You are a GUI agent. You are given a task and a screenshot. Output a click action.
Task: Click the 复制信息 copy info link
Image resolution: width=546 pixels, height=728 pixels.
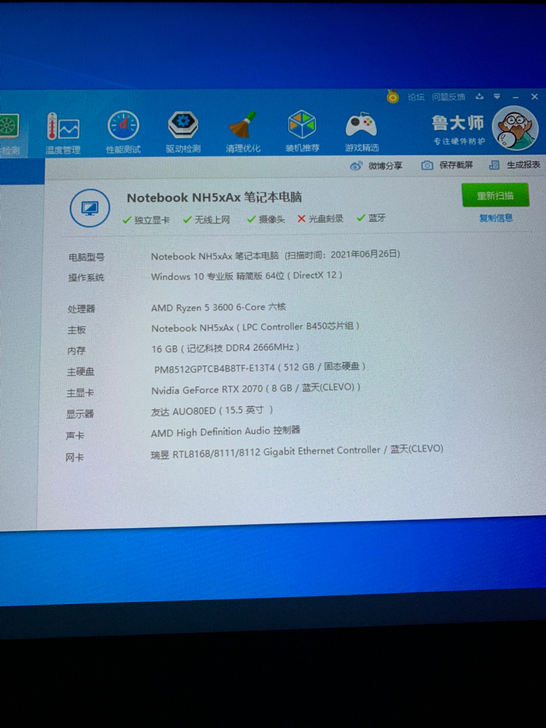tap(496, 218)
